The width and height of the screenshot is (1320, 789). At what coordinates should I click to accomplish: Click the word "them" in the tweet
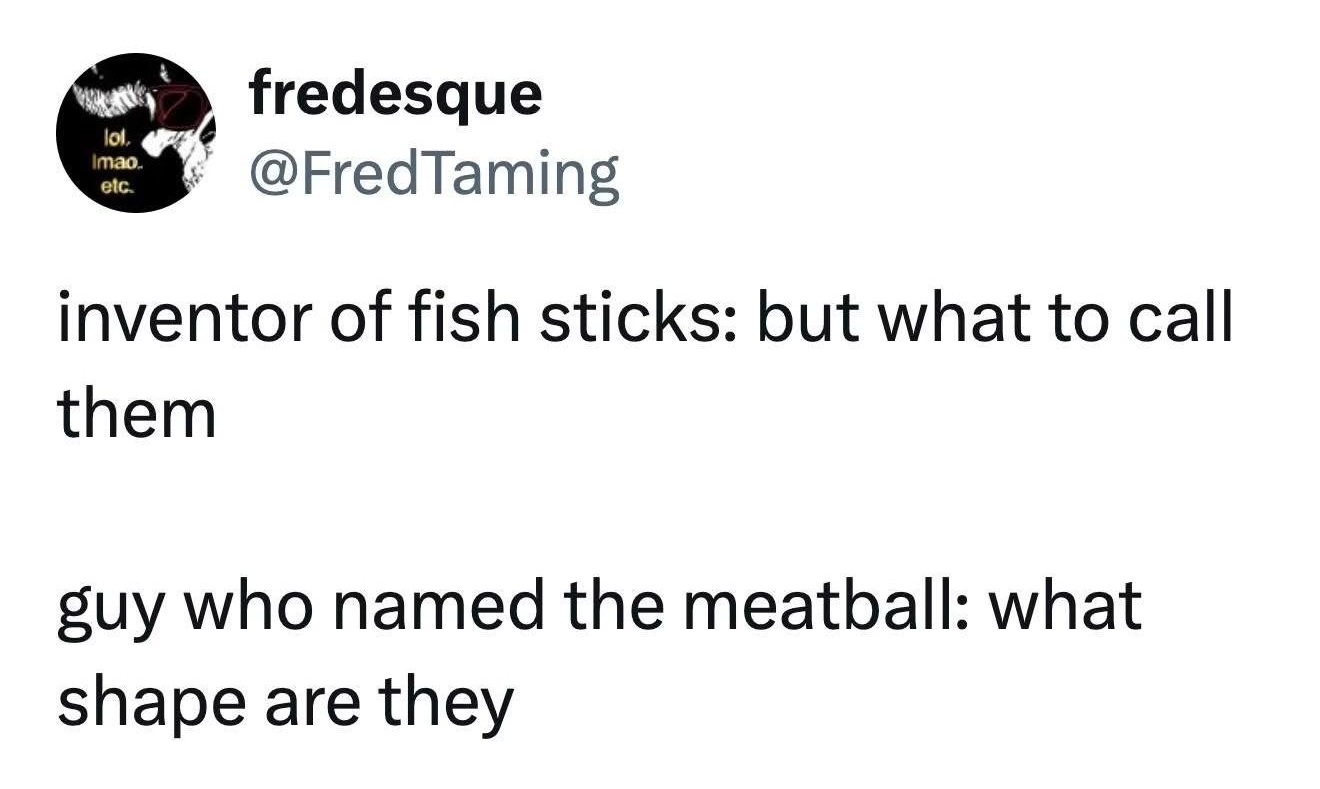137,414
